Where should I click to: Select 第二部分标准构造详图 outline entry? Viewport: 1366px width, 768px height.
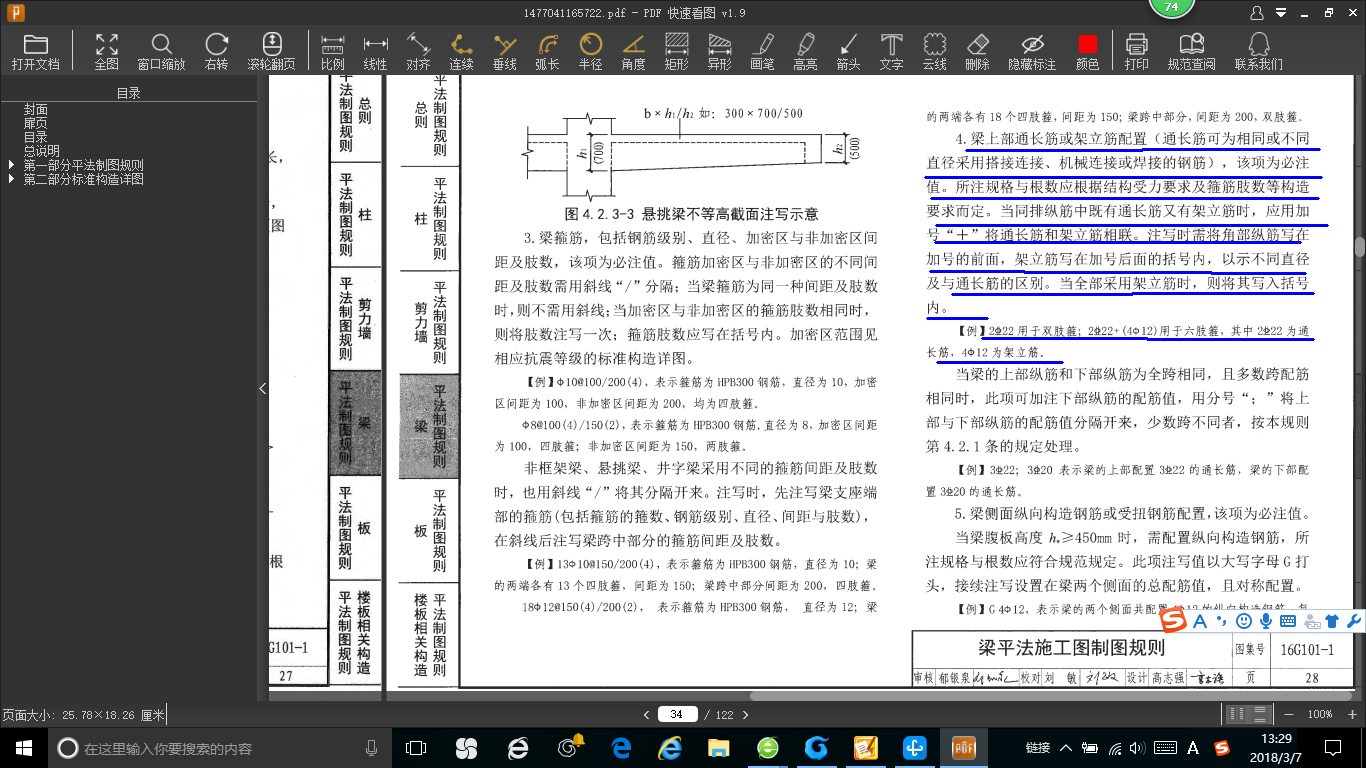coord(84,179)
